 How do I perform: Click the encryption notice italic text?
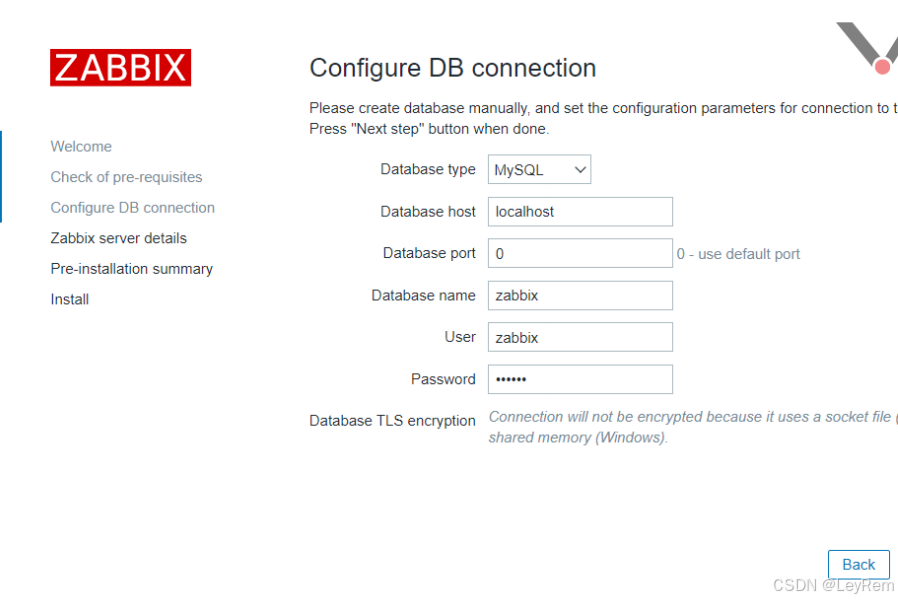[693, 427]
